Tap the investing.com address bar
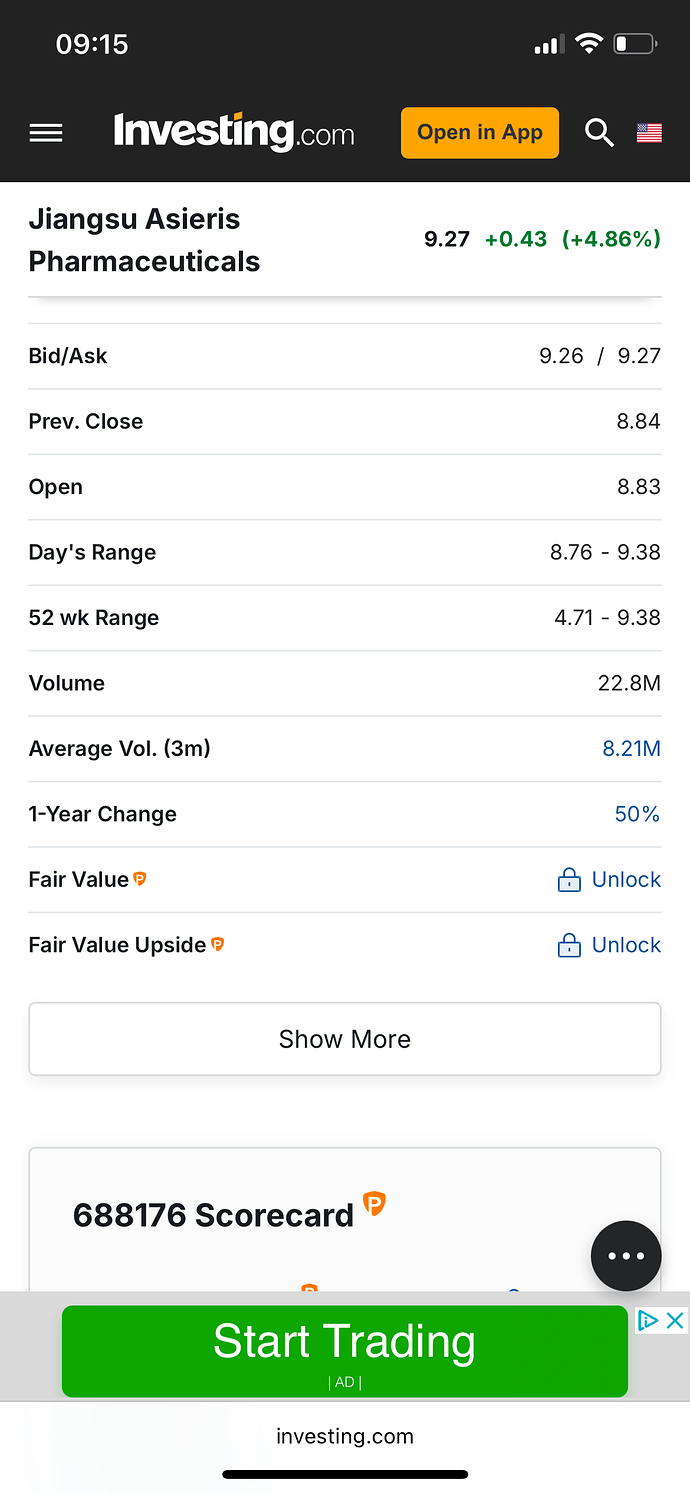The image size is (690, 1493). tap(345, 1436)
